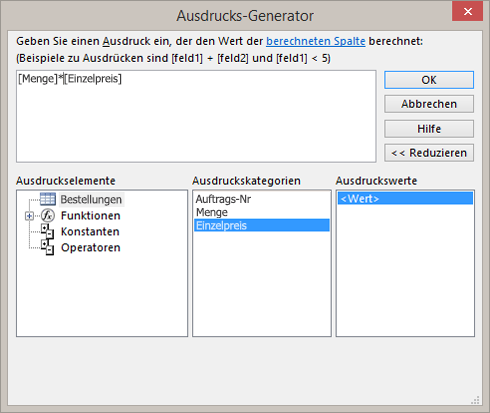Viewport: 490px width, 413px height.
Task: Click the Bestellungen table icon
Action: point(48,199)
